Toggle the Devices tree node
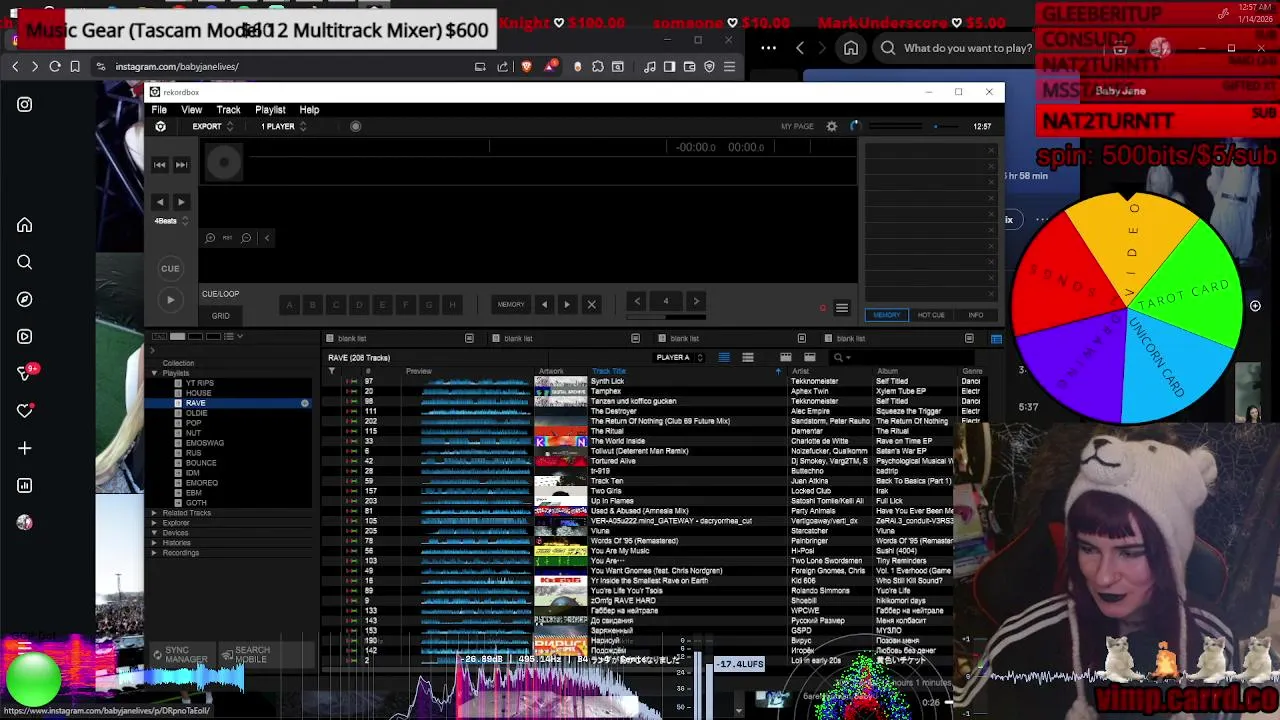The height and width of the screenshot is (720, 1280). pos(154,533)
